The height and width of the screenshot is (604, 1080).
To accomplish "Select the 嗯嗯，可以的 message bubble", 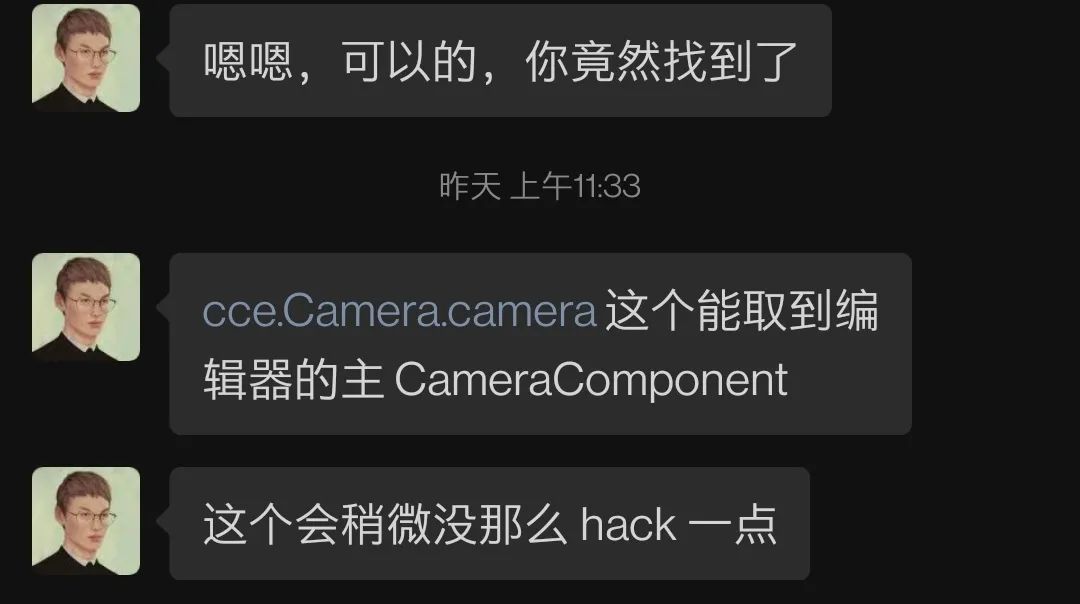I will (x=501, y=61).
